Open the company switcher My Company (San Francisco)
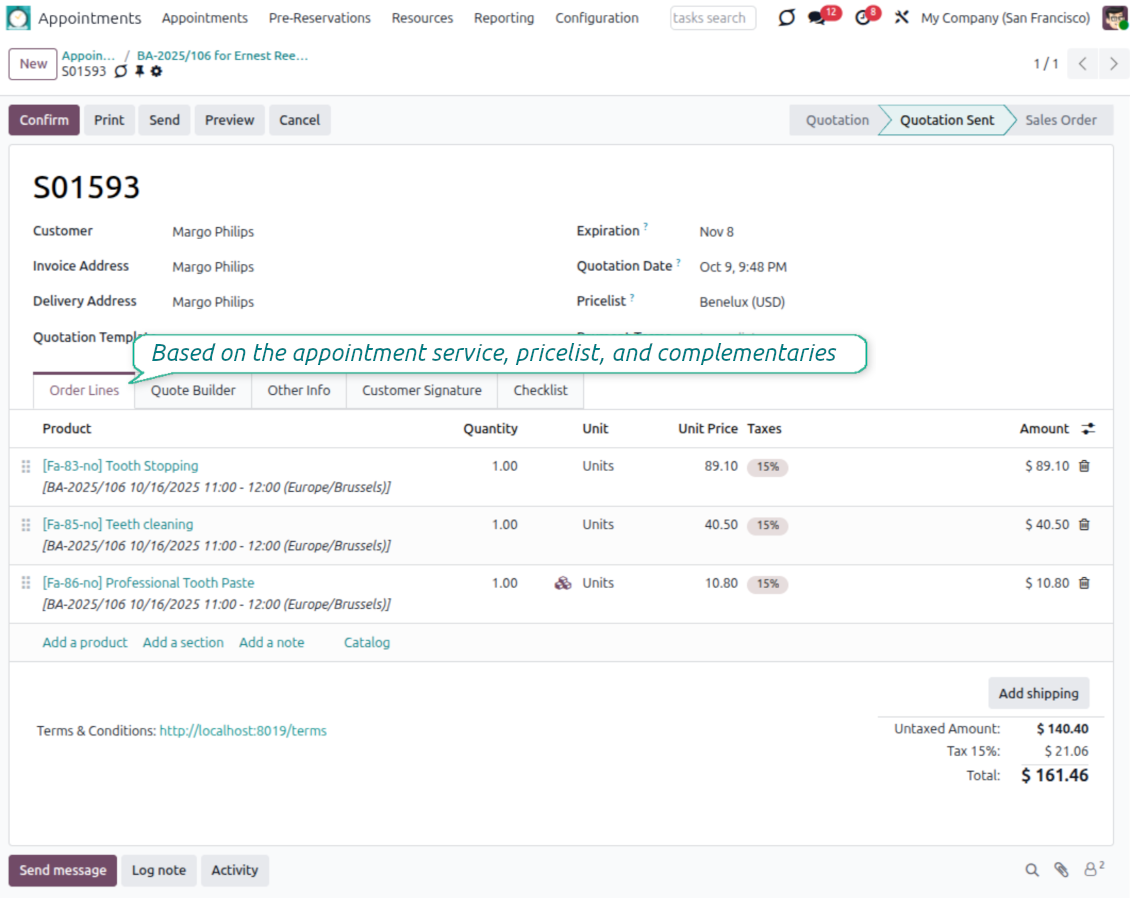Image resolution: width=1130 pixels, height=898 pixels. [1005, 18]
